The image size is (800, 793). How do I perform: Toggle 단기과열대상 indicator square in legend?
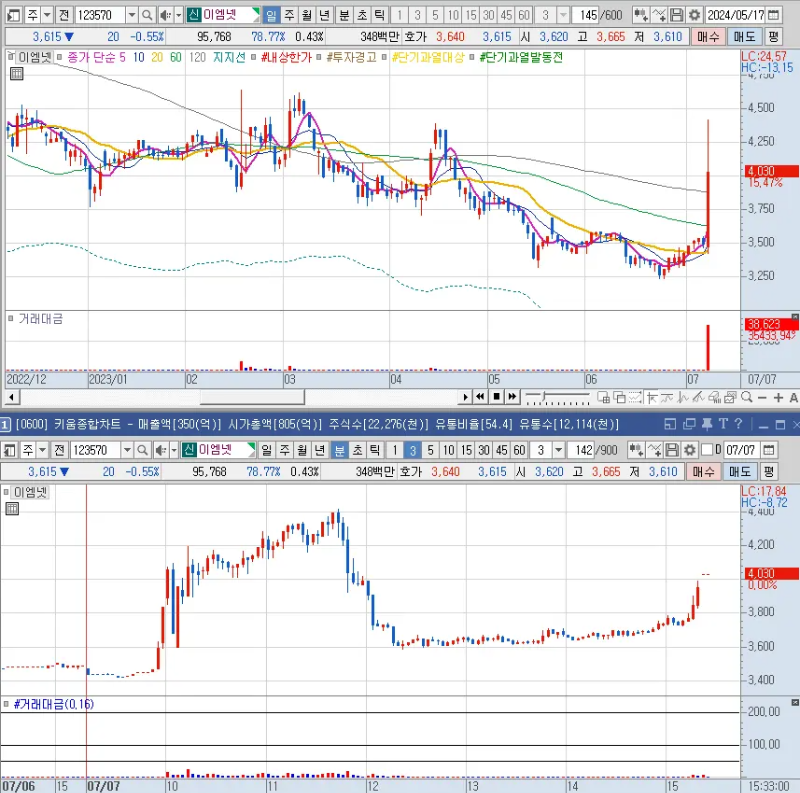(384, 57)
